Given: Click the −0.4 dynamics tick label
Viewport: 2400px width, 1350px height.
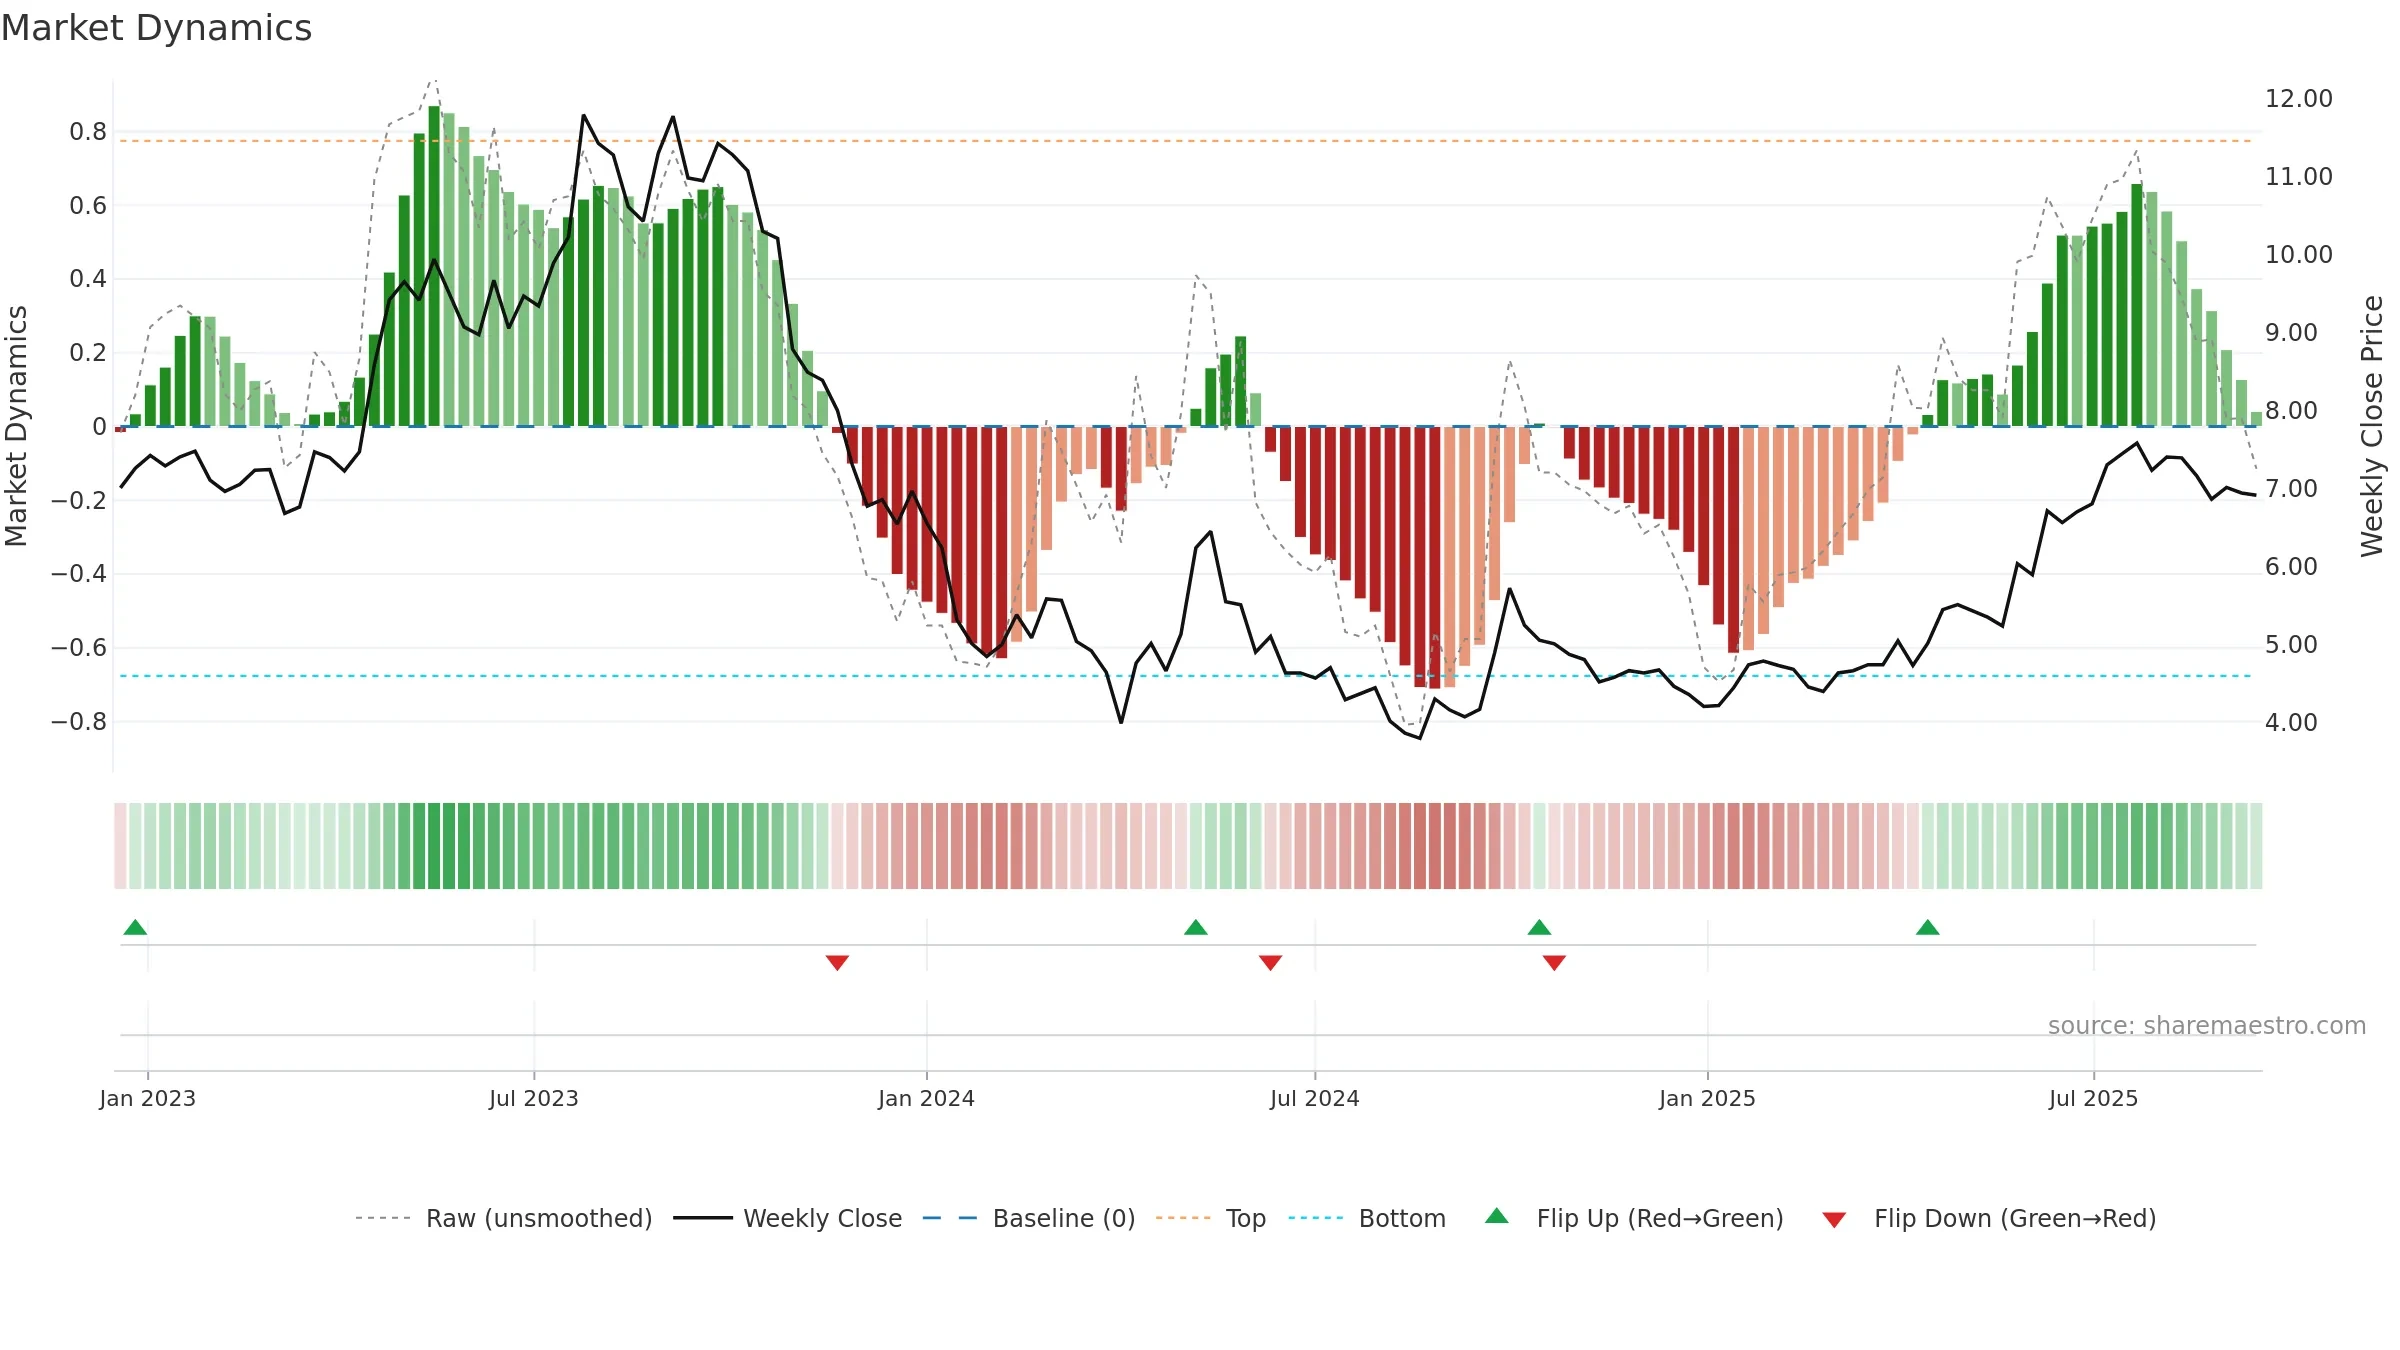Looking at the screenshot, I should pyautogui.click(x=79, y=574).
